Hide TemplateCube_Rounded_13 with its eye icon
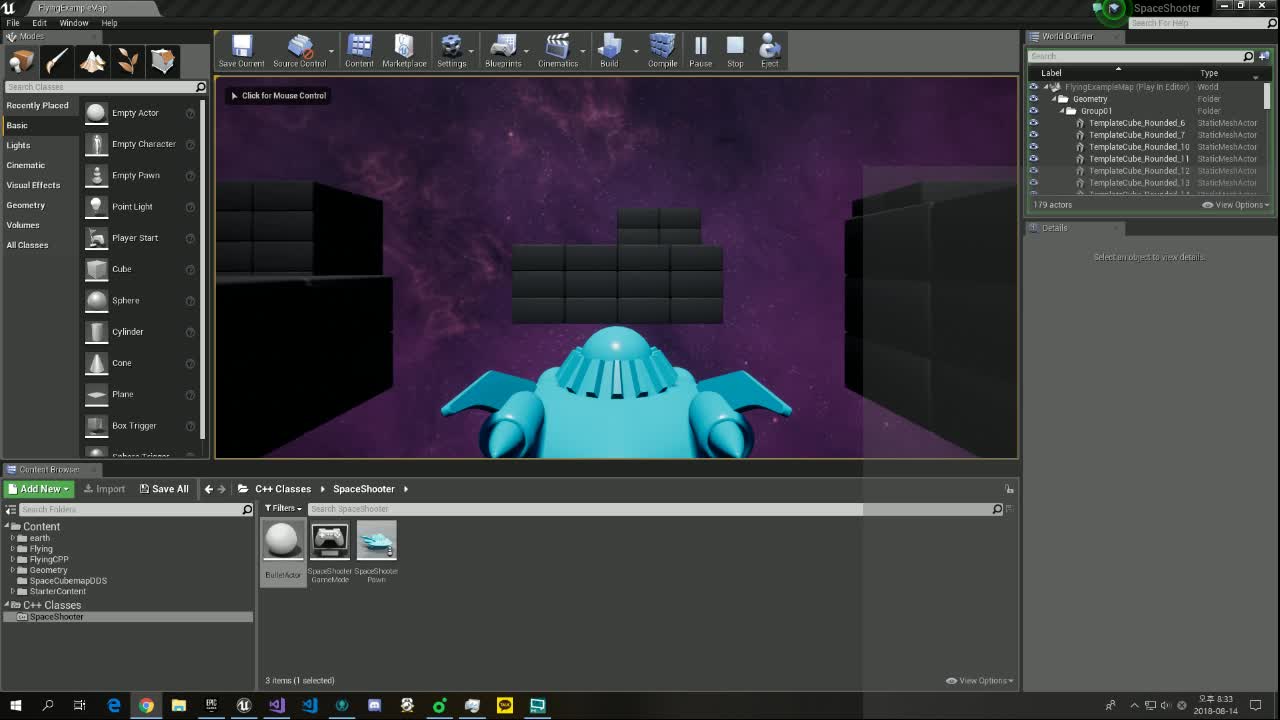The width and height of the screenshot is (1280, 720). (x=1033, y=183)
